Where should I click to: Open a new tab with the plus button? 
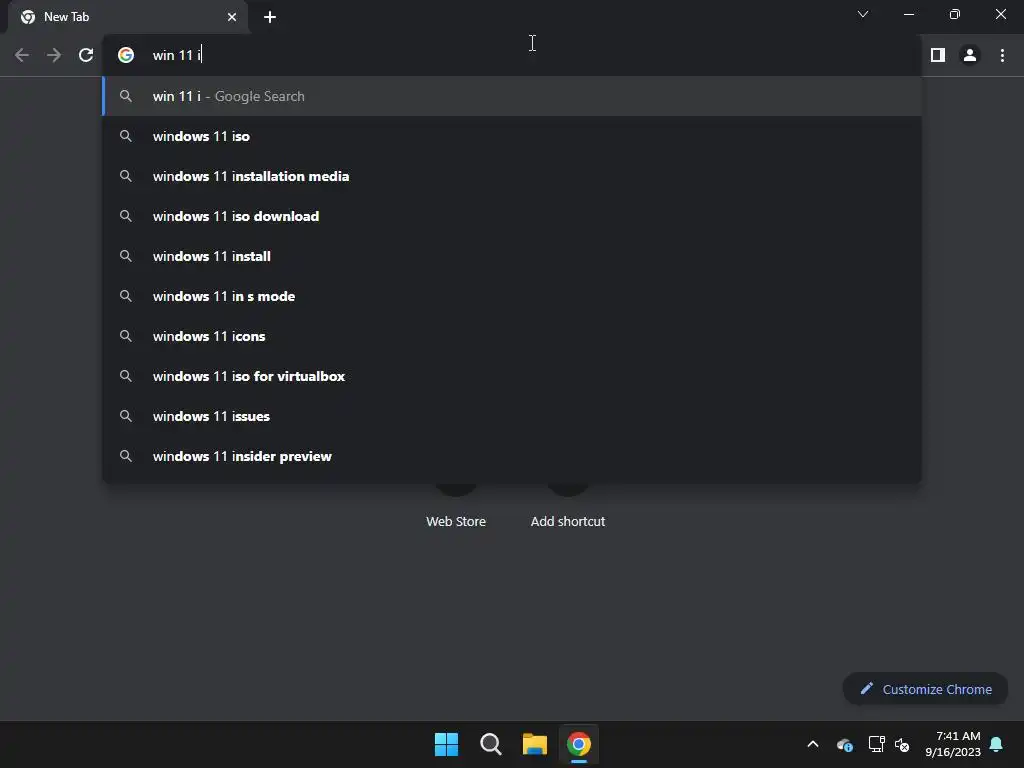tap(270, 17)
